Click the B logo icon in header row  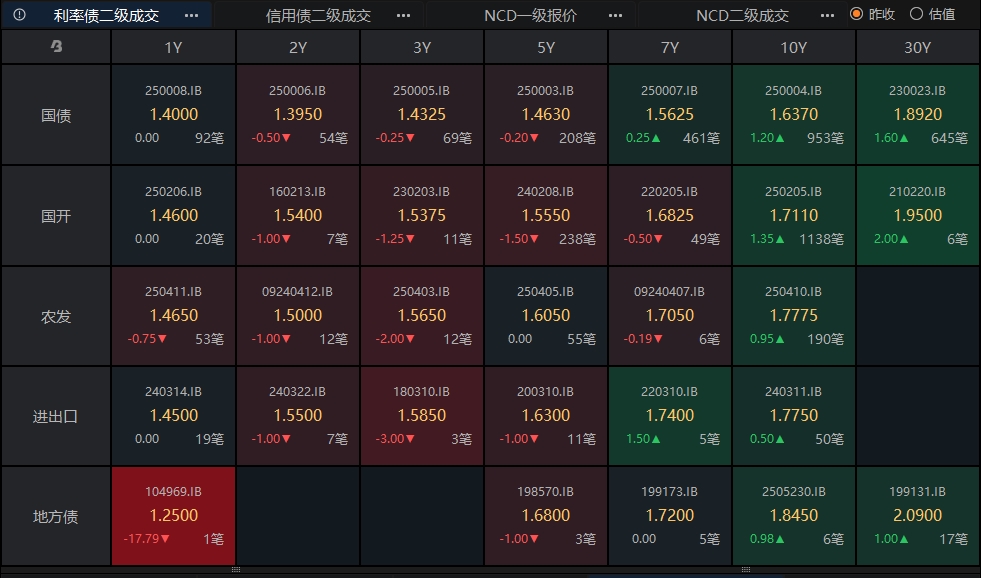coord(56,46)
